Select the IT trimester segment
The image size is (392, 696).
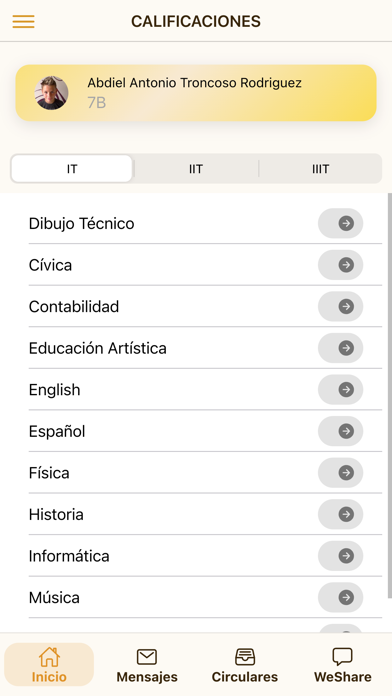tap(72, 169)
